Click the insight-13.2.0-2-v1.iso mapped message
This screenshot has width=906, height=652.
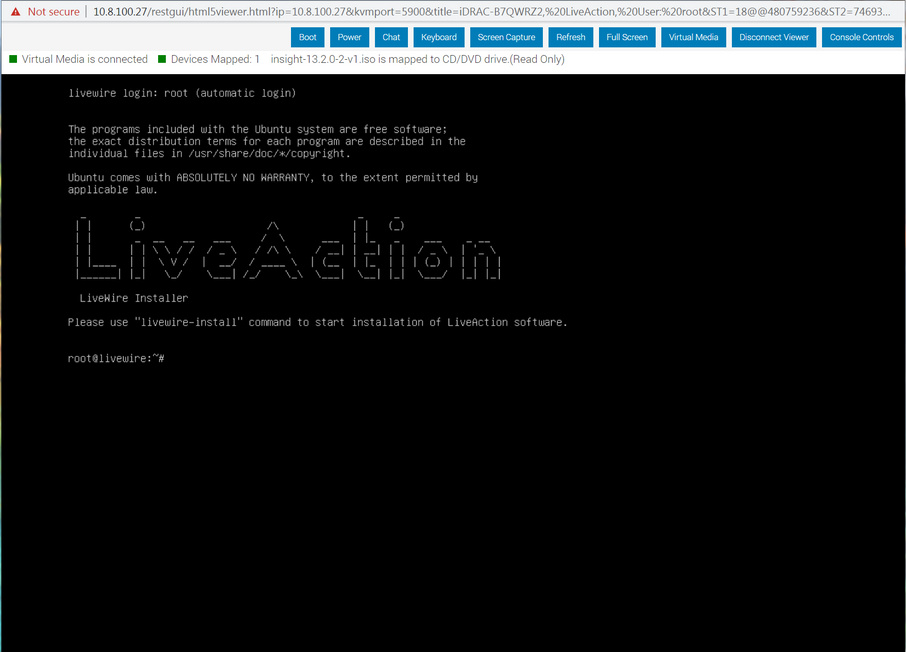[x=417, y=59]
